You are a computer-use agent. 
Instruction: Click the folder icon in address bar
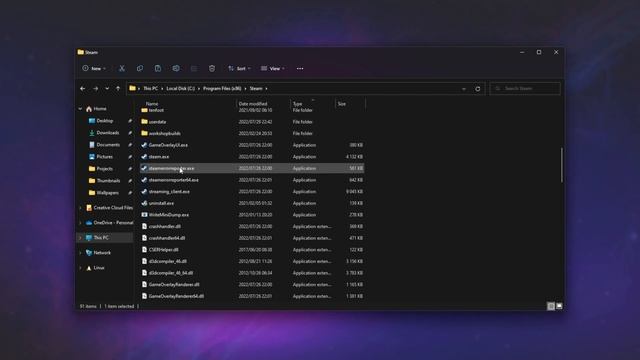pos(132,88)
